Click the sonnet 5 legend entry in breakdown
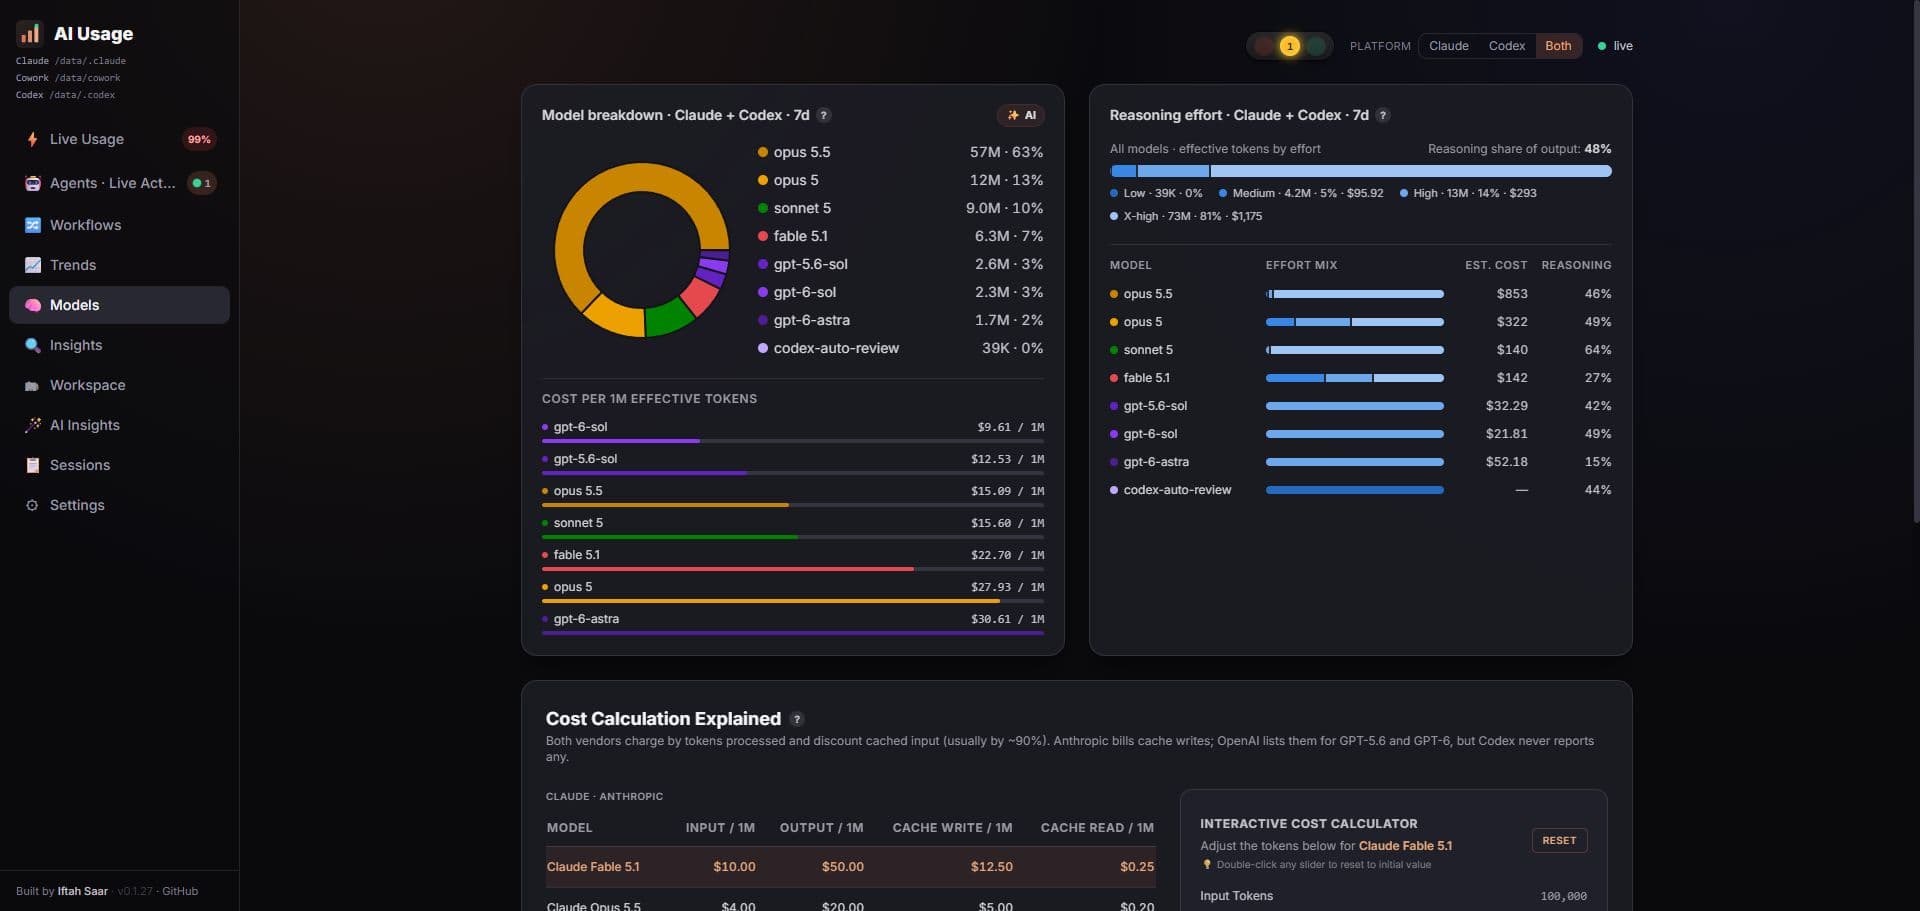Viewport: 1920px width, 911px height. (900, 208)
